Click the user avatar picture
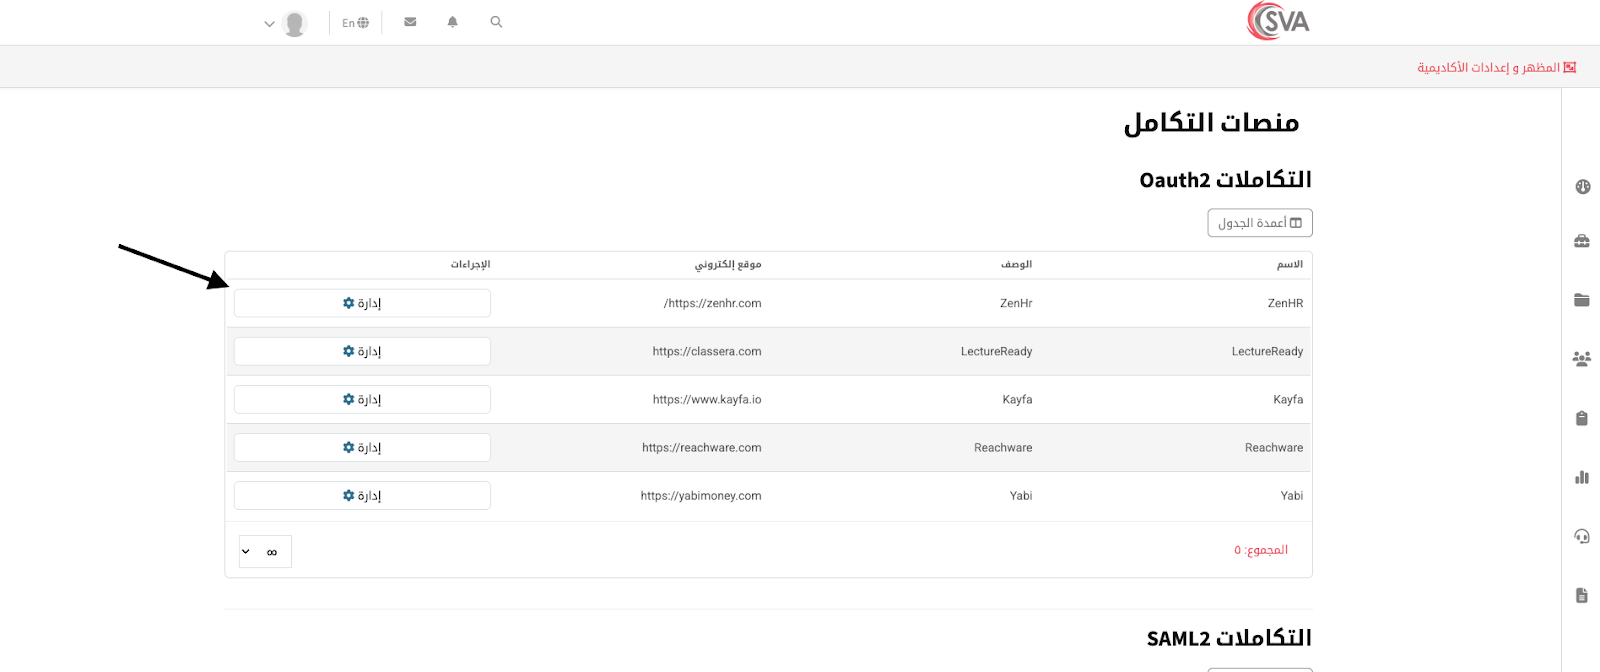The width and height of the screenshot is (1600, 672). point(294,23)
